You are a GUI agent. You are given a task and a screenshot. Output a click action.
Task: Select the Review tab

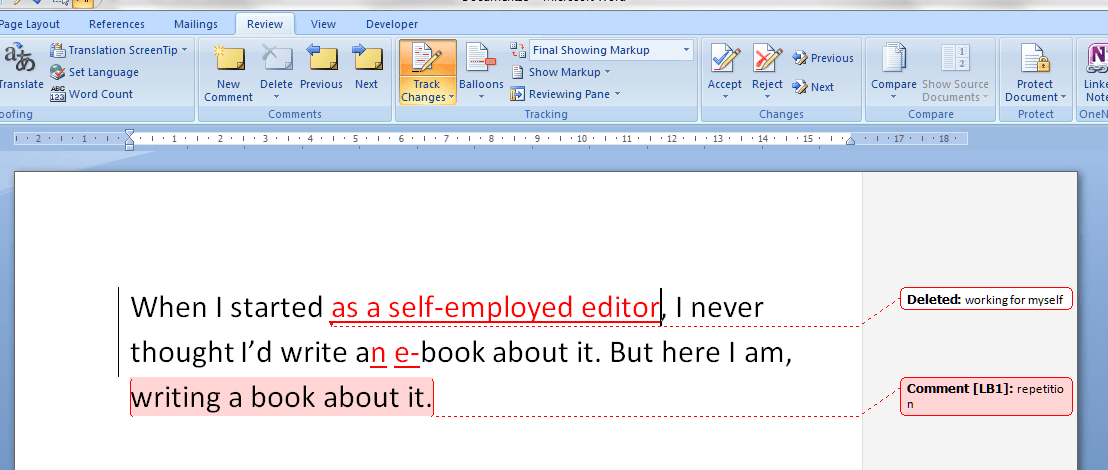(x=265, y=24)
